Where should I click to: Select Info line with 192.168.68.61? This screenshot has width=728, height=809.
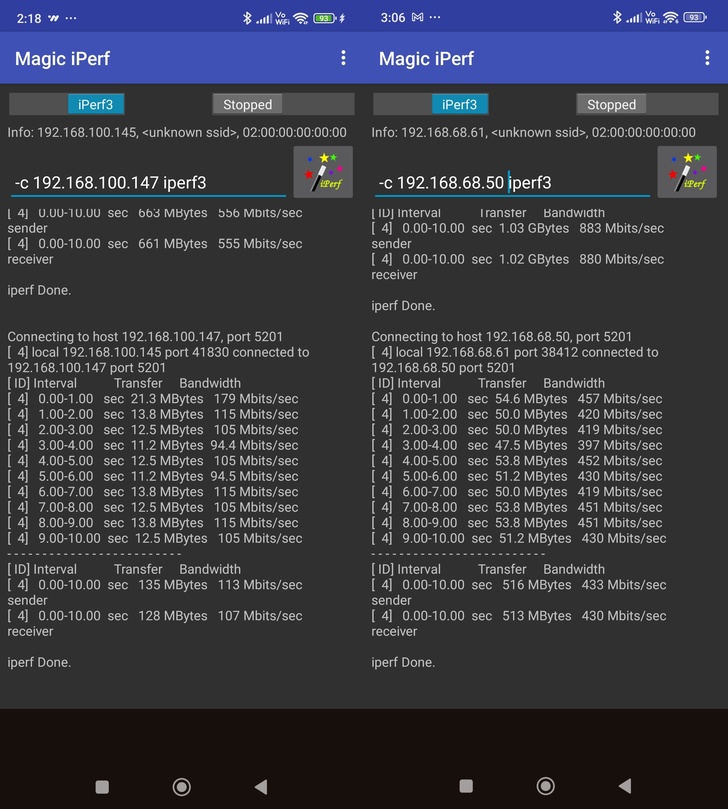(533, 132)
